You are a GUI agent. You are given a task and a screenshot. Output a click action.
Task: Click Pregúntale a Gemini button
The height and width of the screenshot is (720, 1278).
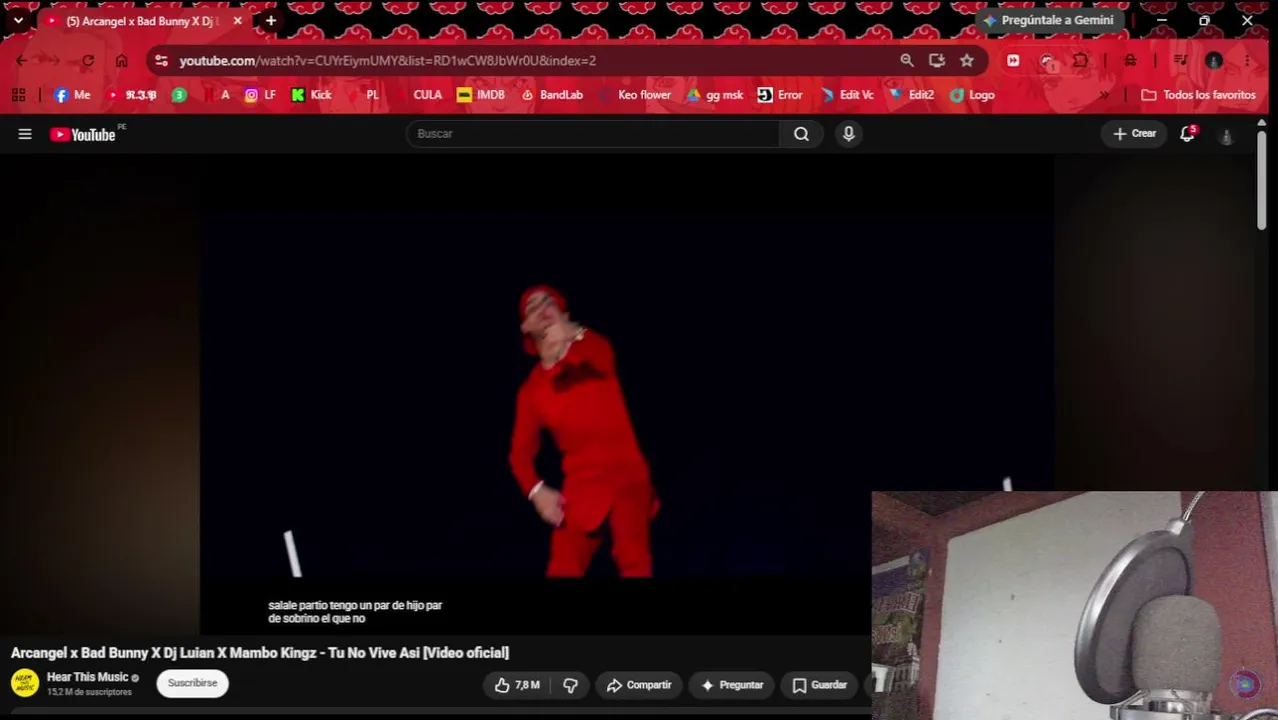pyautogui.click(x=1049, y=20)
